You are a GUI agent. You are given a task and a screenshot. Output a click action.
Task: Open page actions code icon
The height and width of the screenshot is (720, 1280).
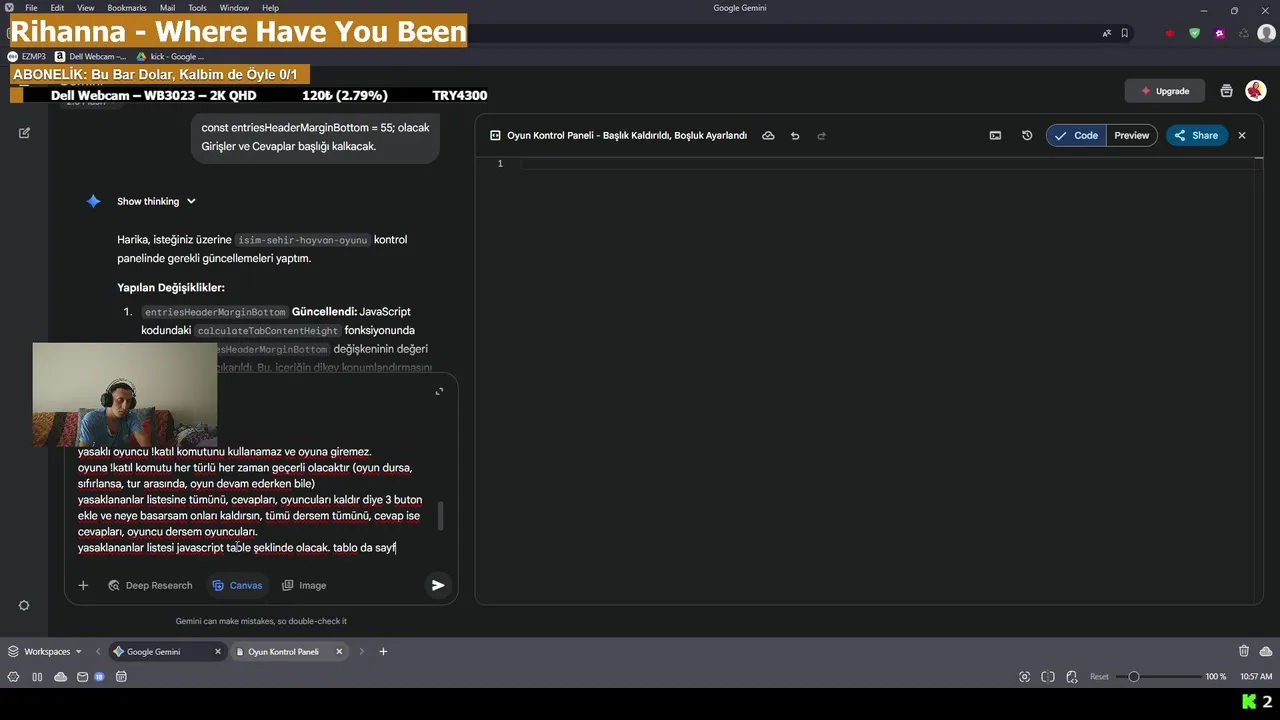coord(1071,676)
